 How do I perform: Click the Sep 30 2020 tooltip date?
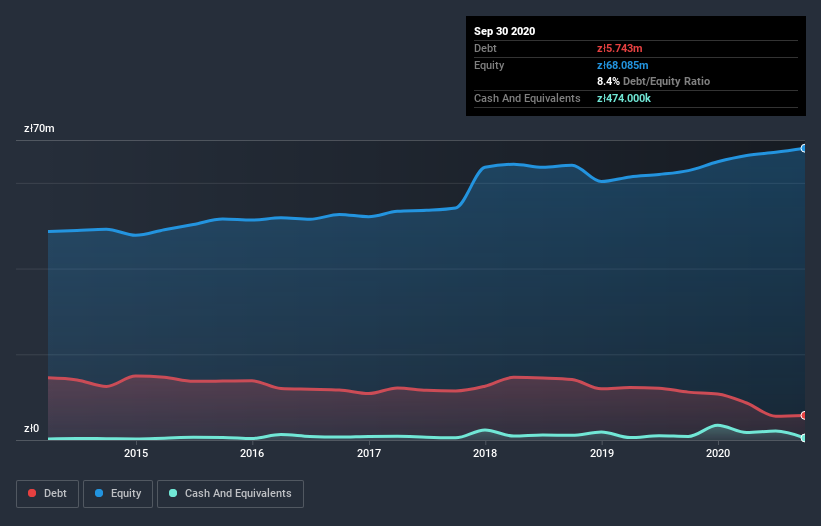505,31
